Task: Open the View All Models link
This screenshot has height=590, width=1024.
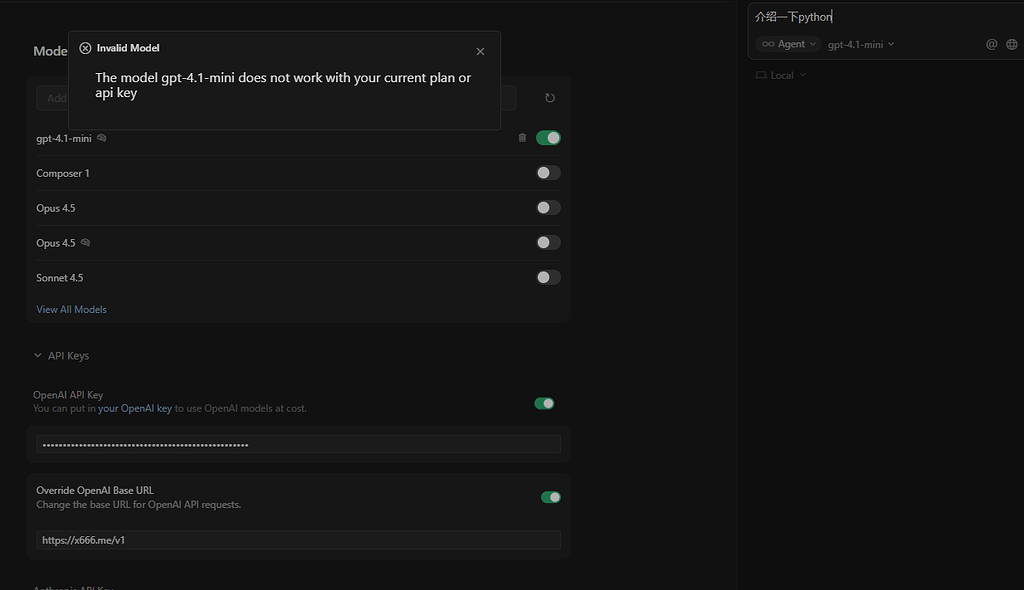Action: pyautogui.click(x=71, y=309)
